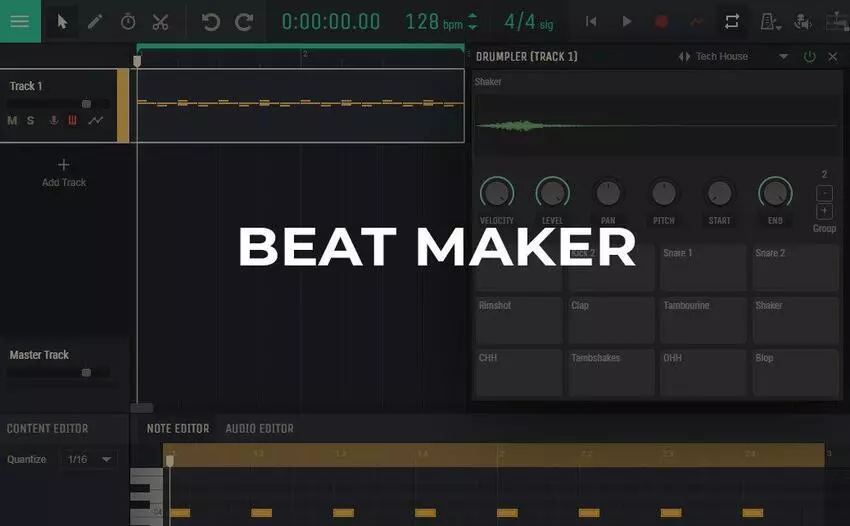The width and height of the screenshot is (850, 526).
Task: Click the undo arrow icon
Action: click(x=210, y=21)
